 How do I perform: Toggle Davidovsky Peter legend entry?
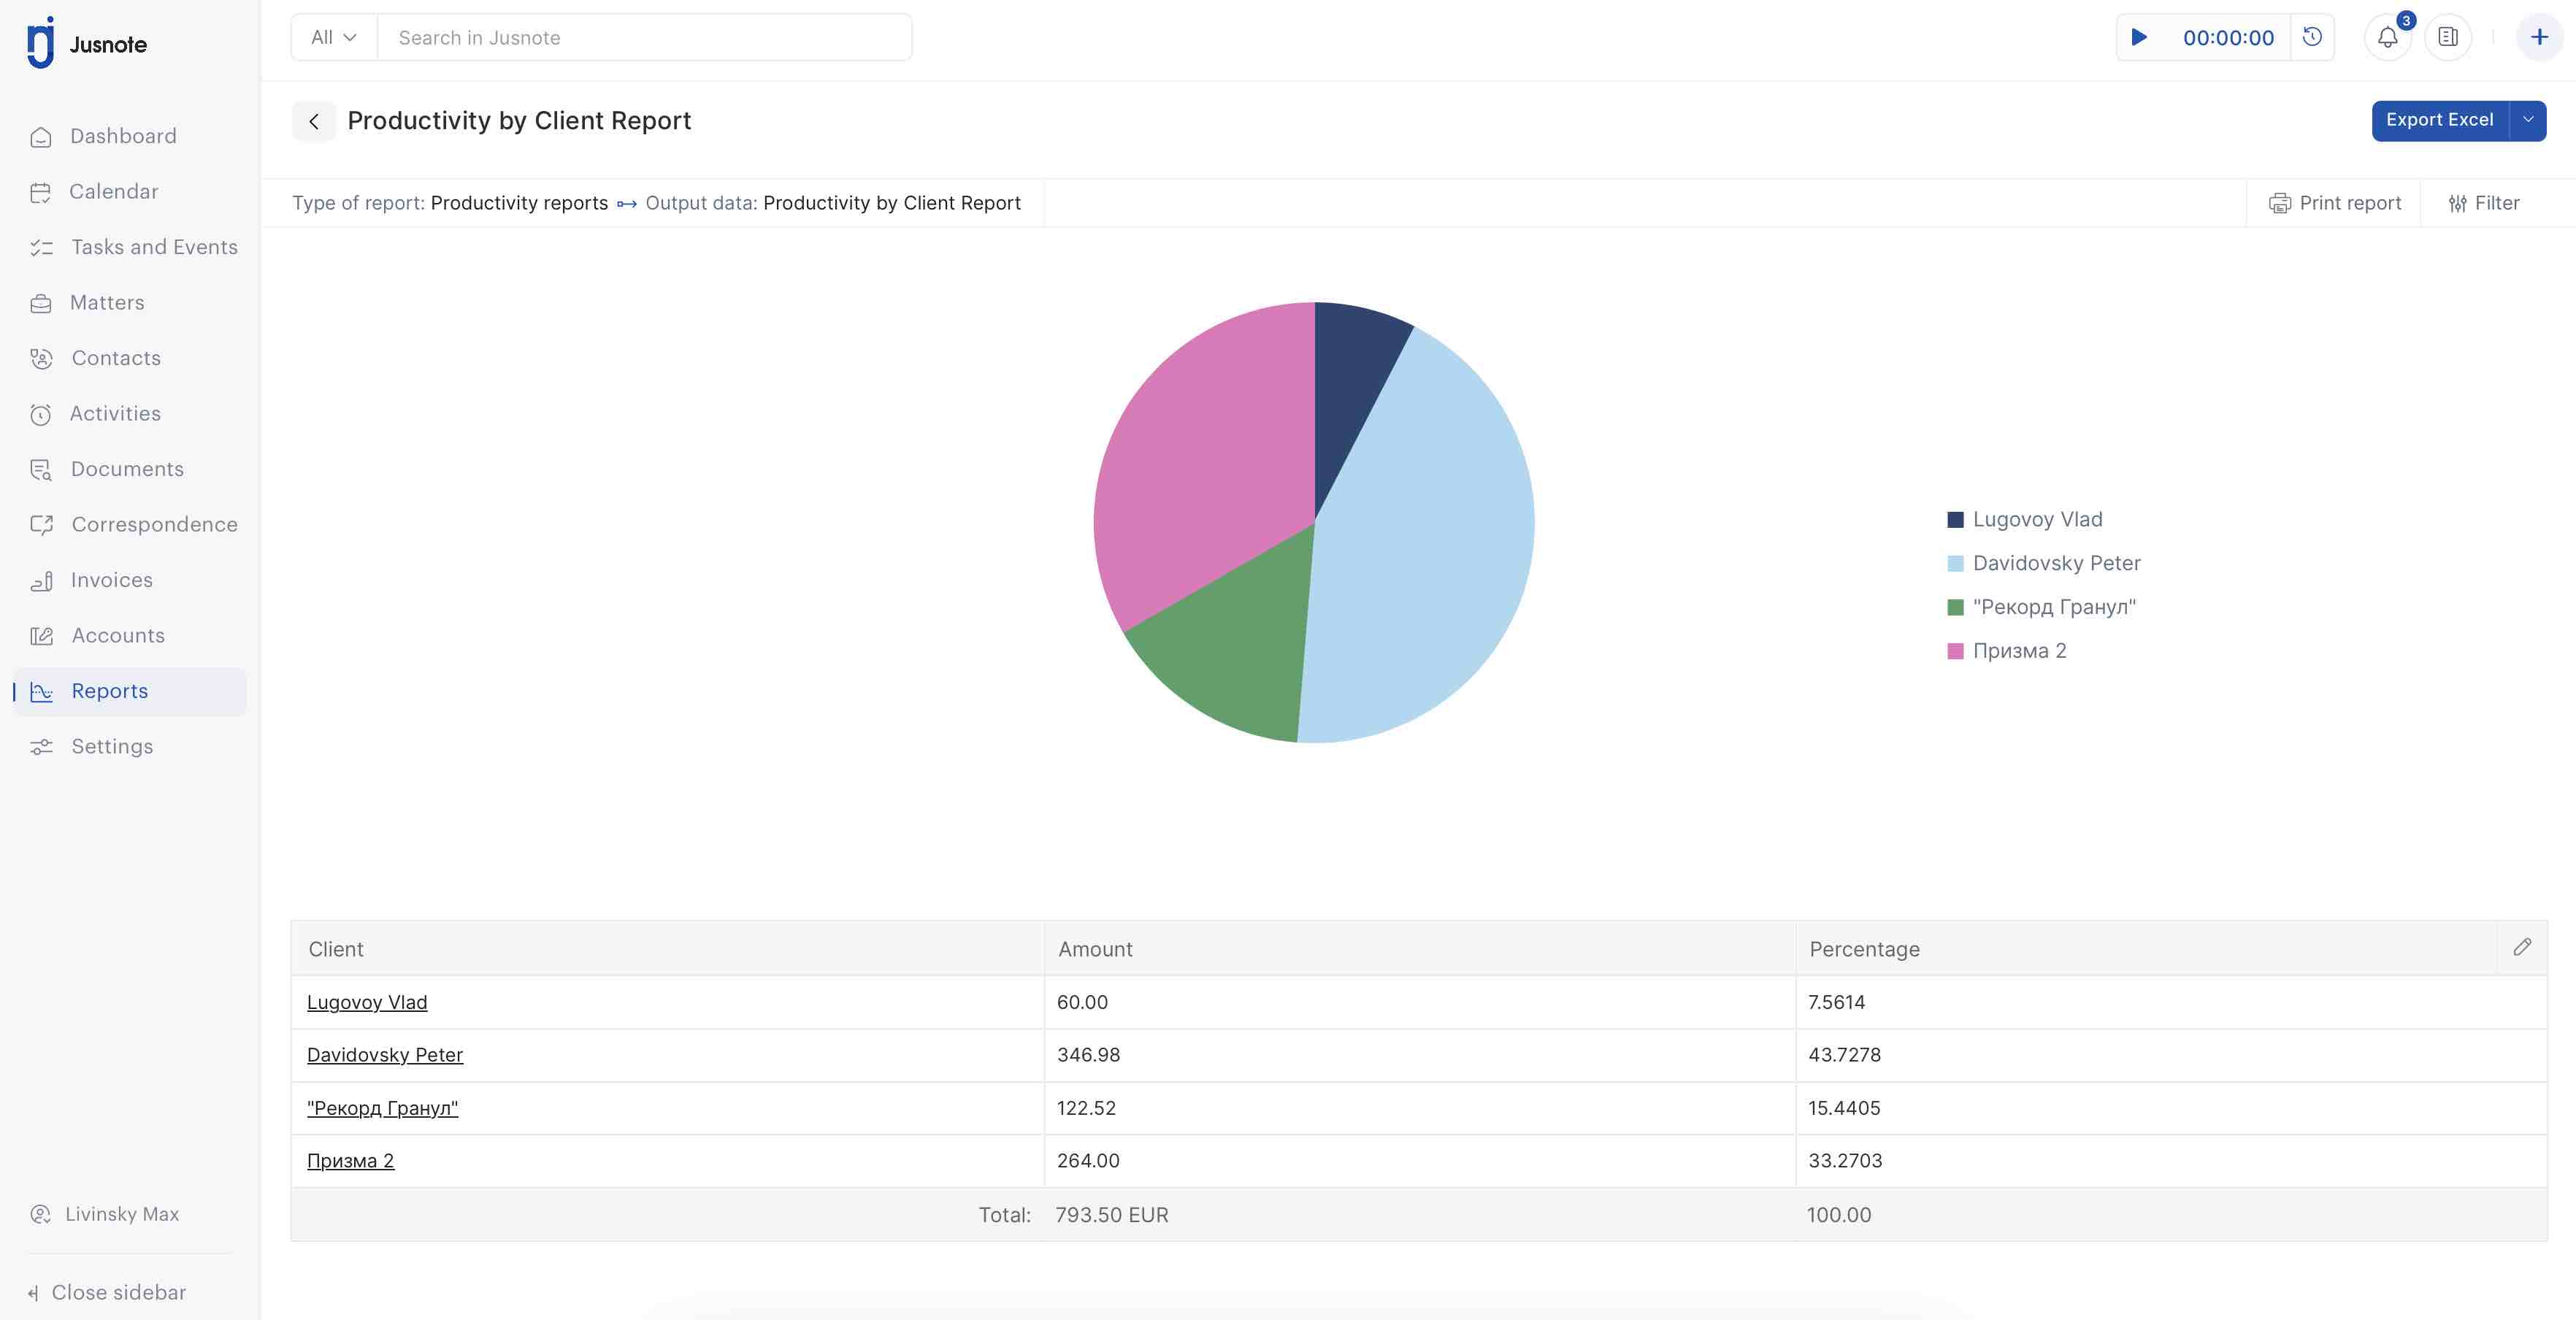point(2055,563)
